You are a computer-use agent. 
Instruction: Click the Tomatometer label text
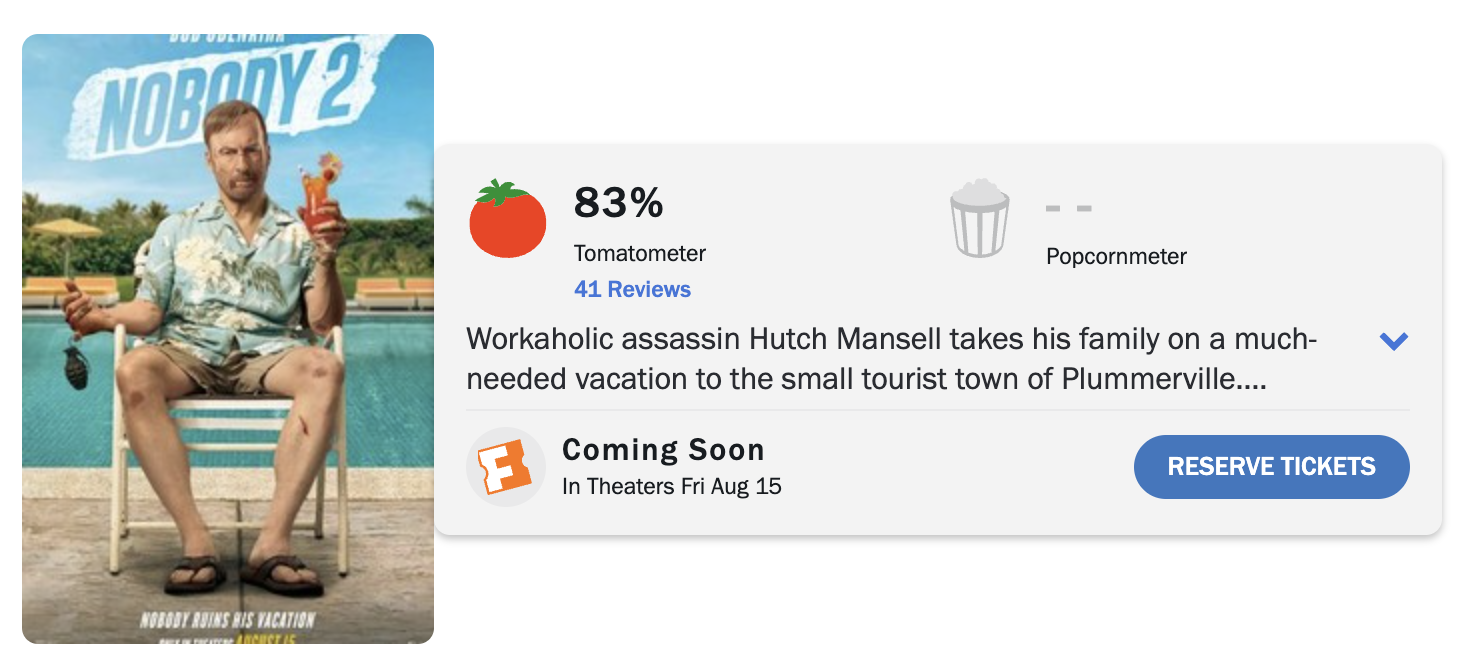click(639, 254)
